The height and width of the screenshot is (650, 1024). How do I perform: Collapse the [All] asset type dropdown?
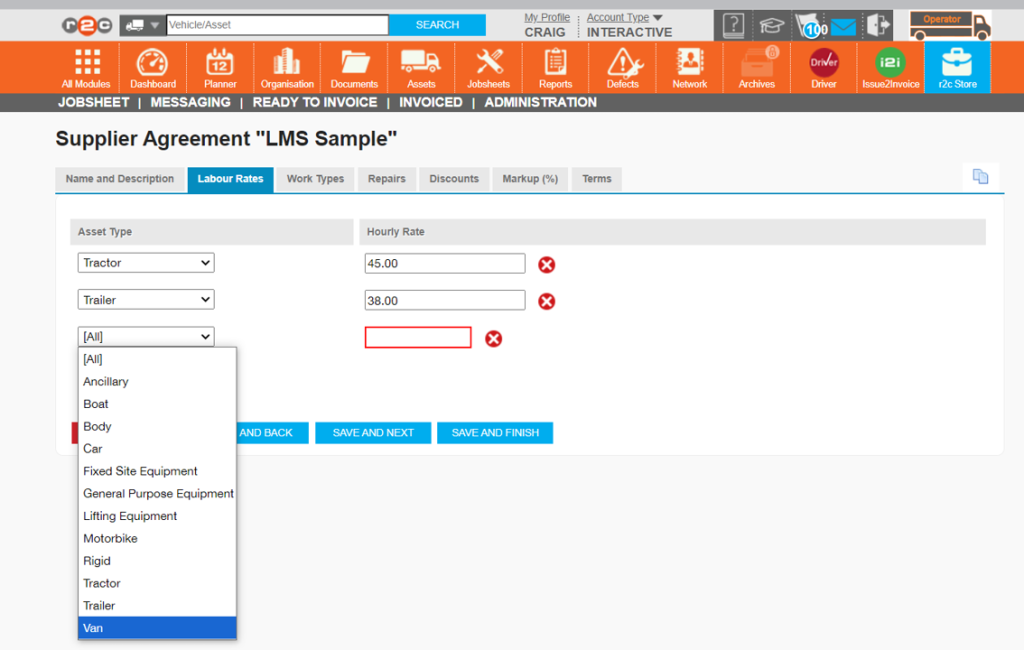[x=146, y=336]
